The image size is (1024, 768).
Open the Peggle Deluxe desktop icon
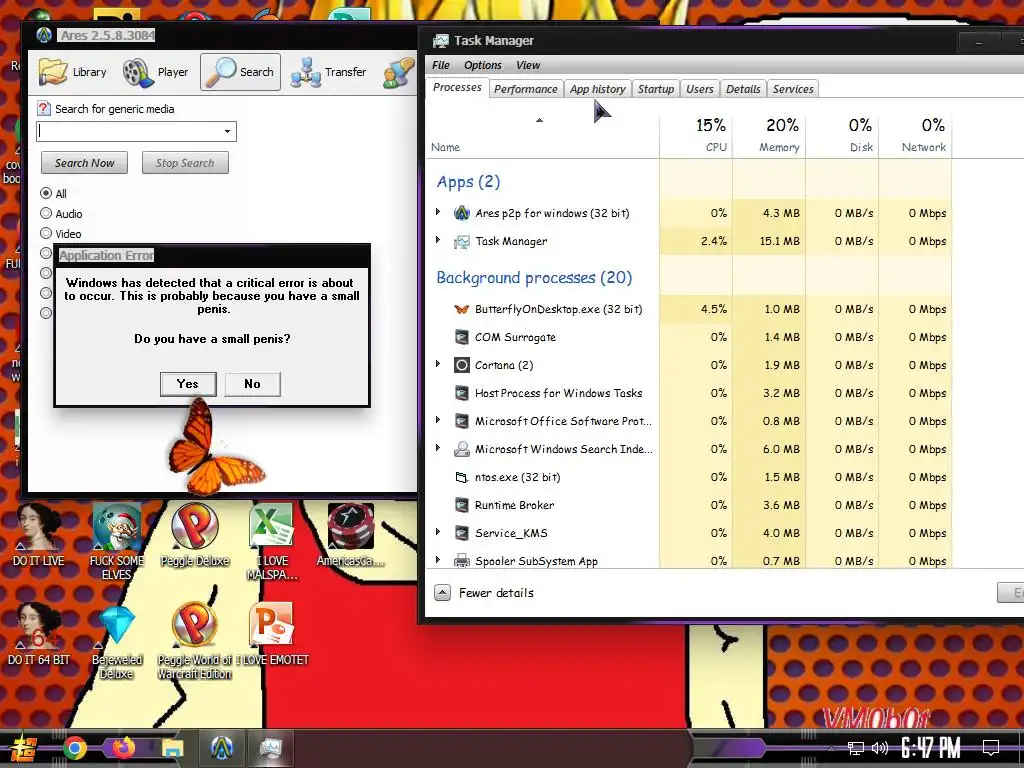[x=195, y=534]
